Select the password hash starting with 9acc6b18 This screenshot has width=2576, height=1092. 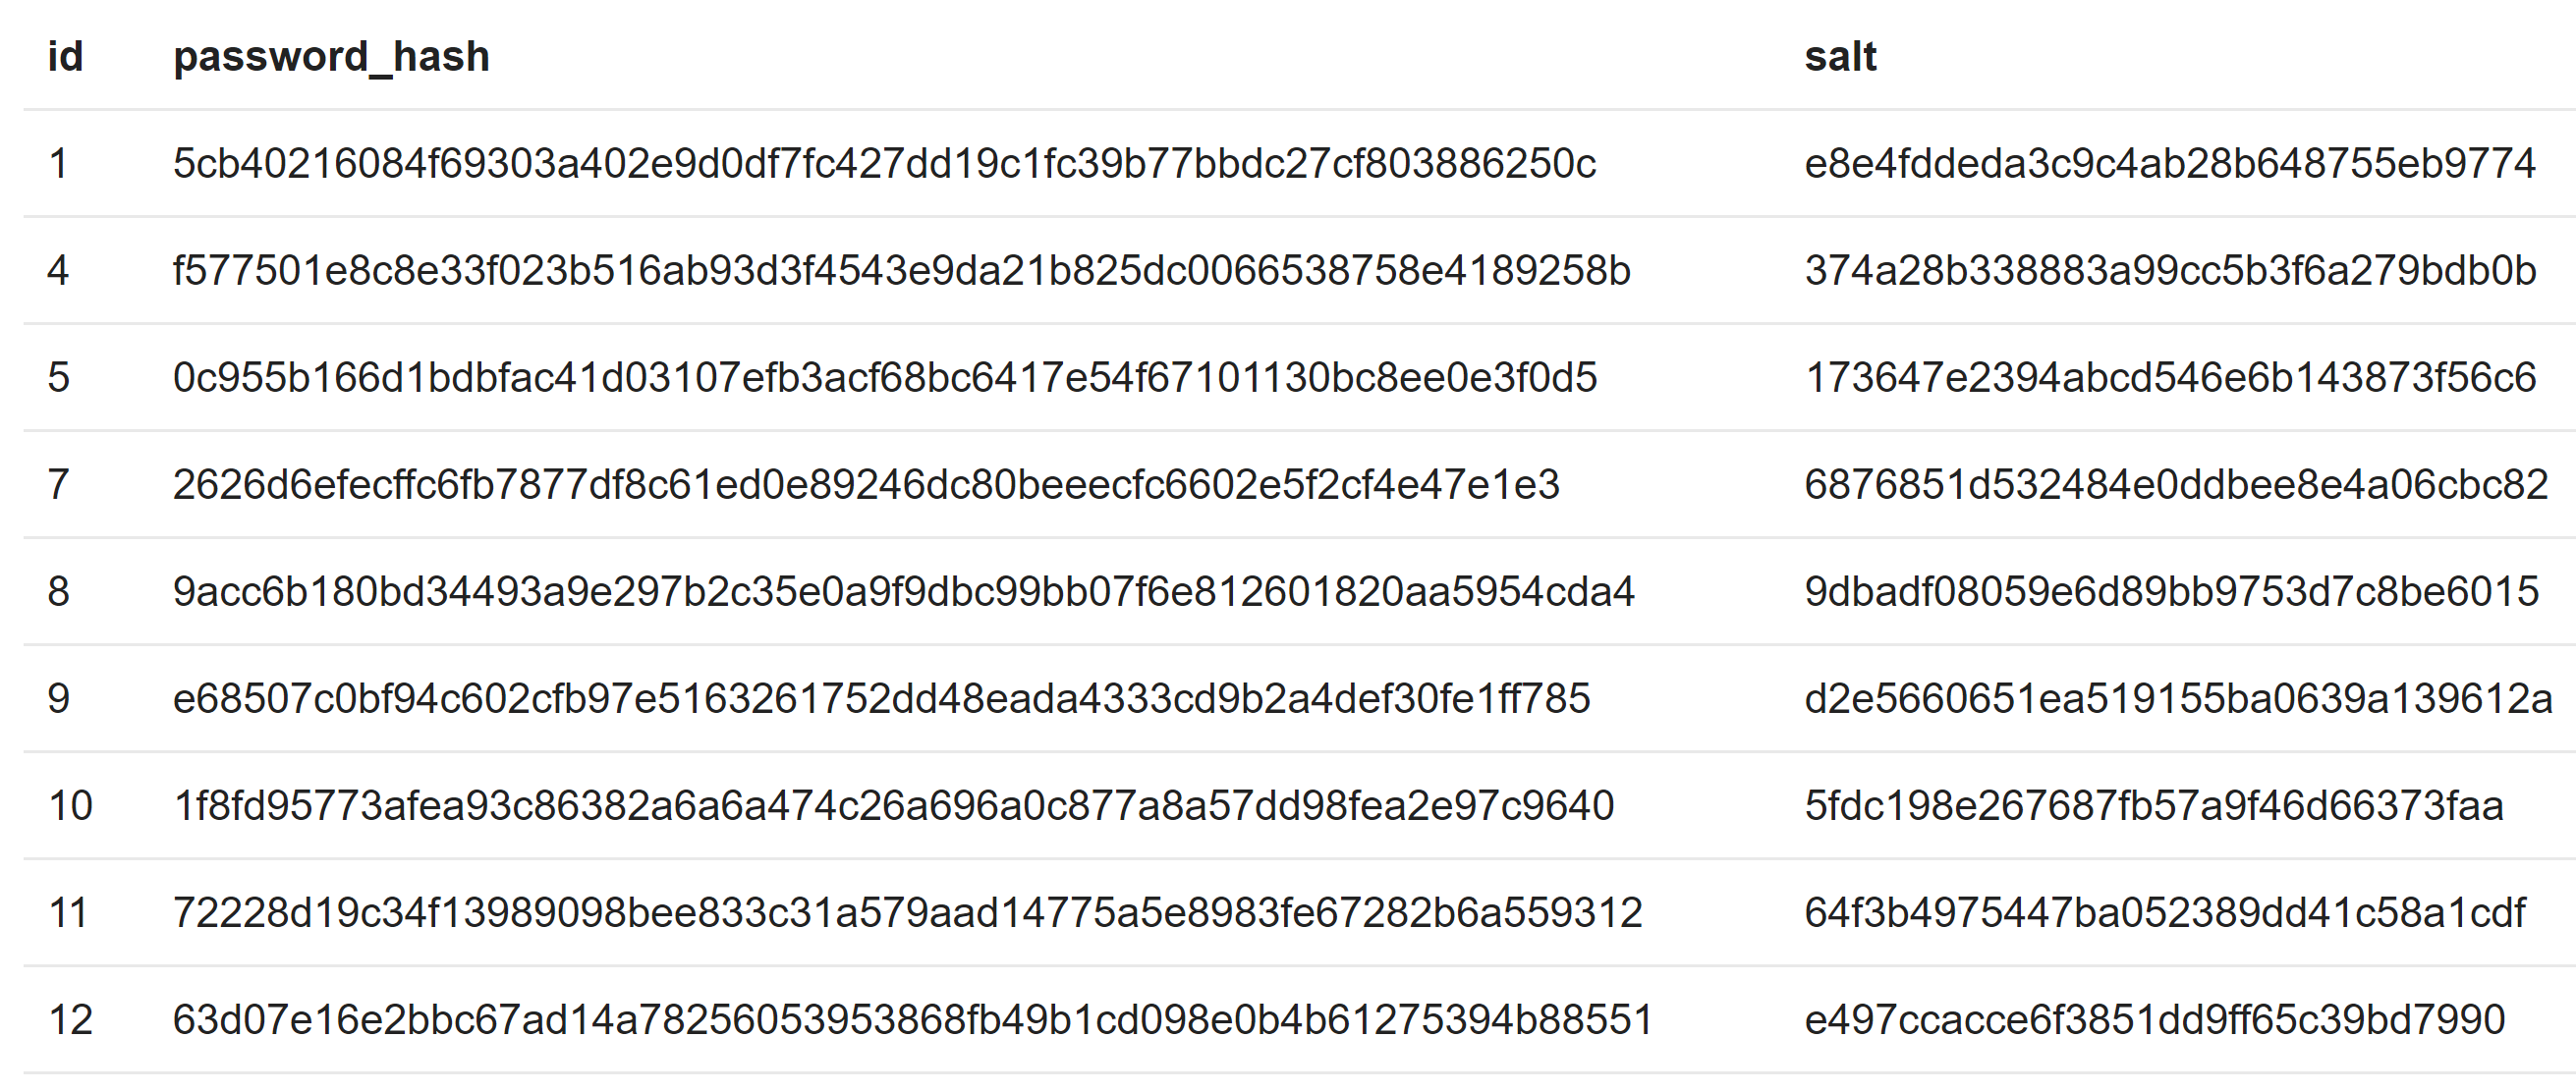pyautogui.click(x=903, y=592)
